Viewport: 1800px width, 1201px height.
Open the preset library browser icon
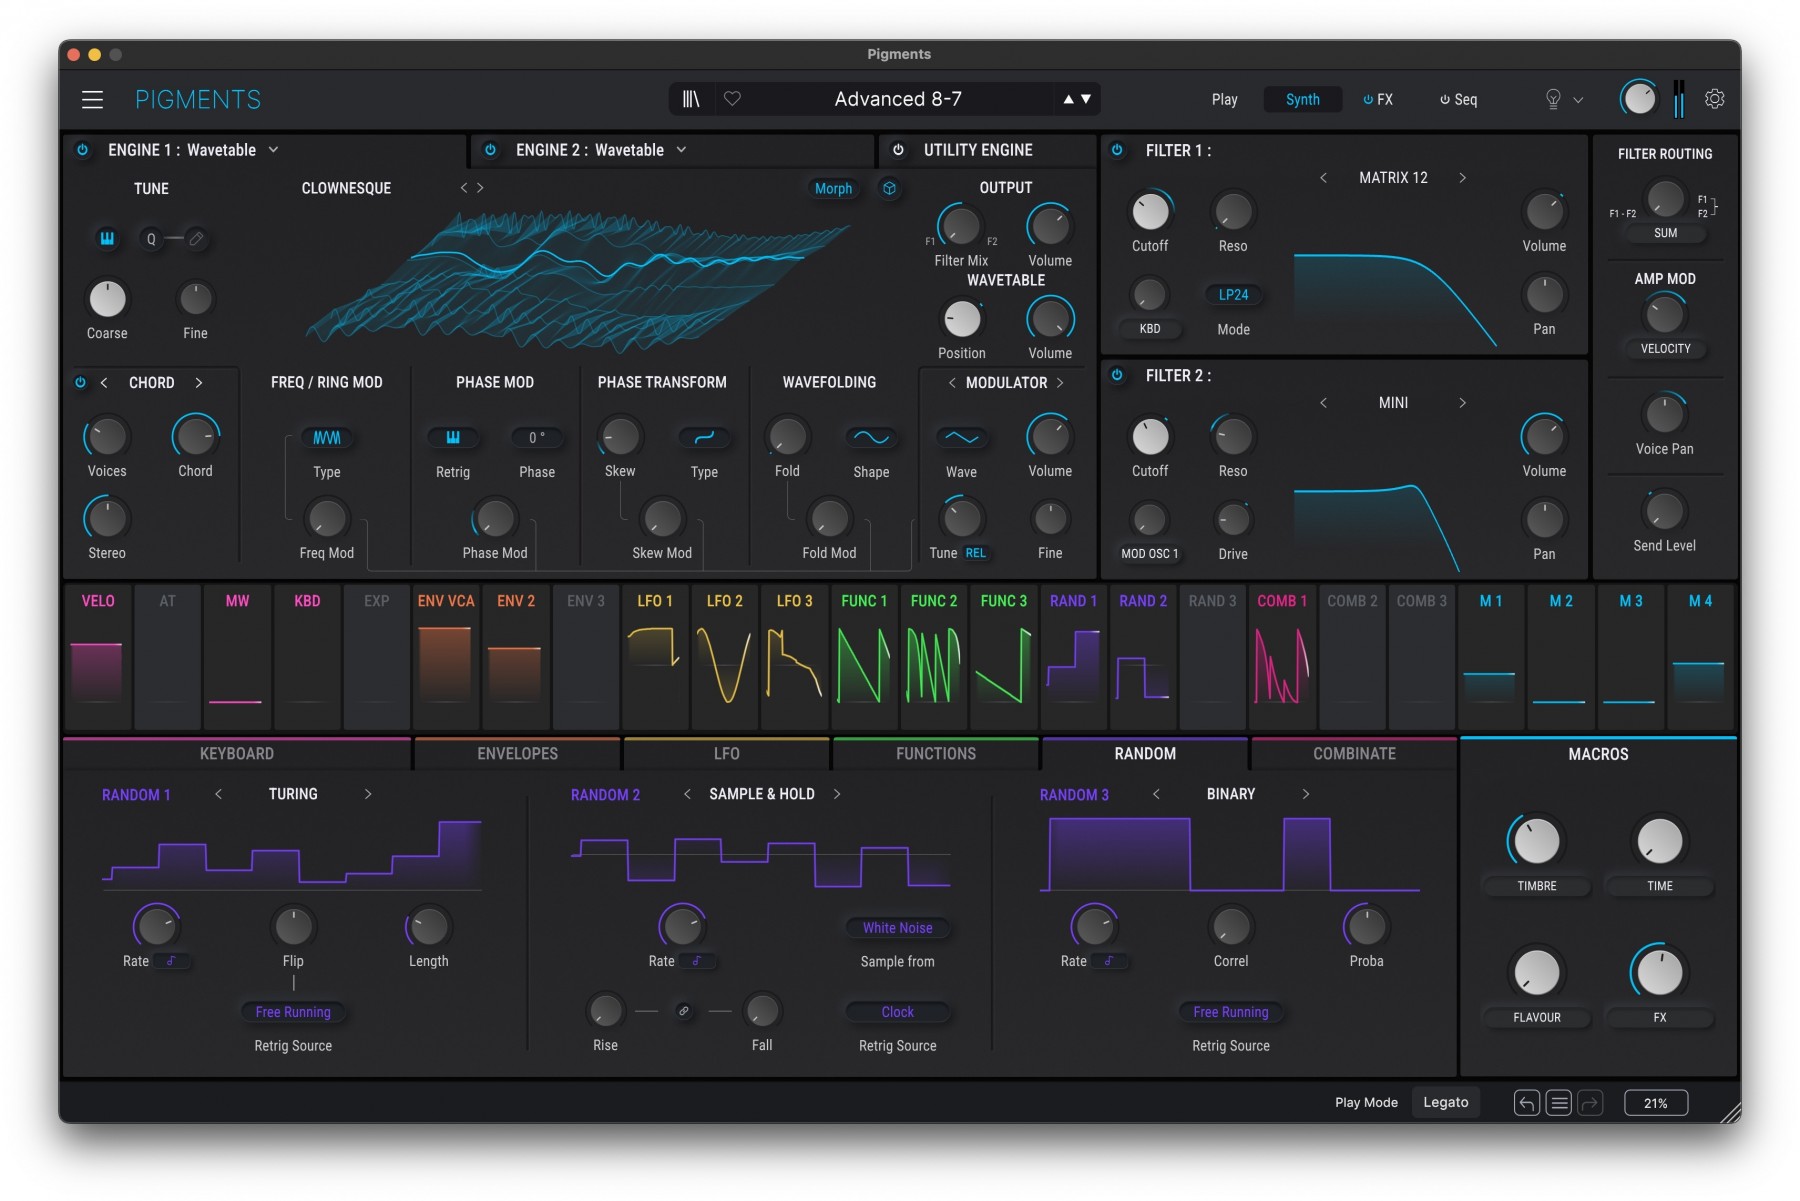[x=691, y=99]
